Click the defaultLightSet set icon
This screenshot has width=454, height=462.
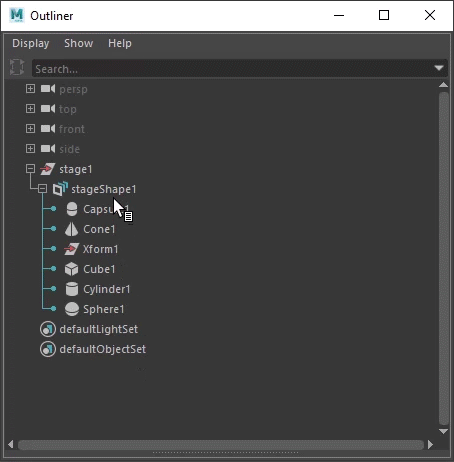point(48,329)
